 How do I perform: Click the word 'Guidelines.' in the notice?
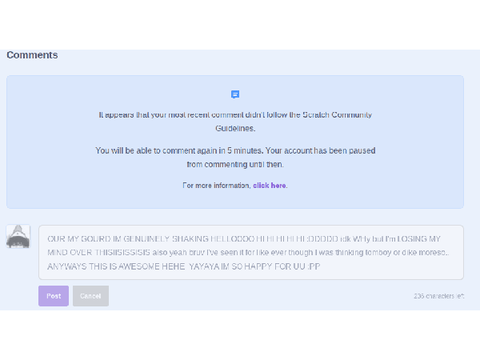pos(235,128)
